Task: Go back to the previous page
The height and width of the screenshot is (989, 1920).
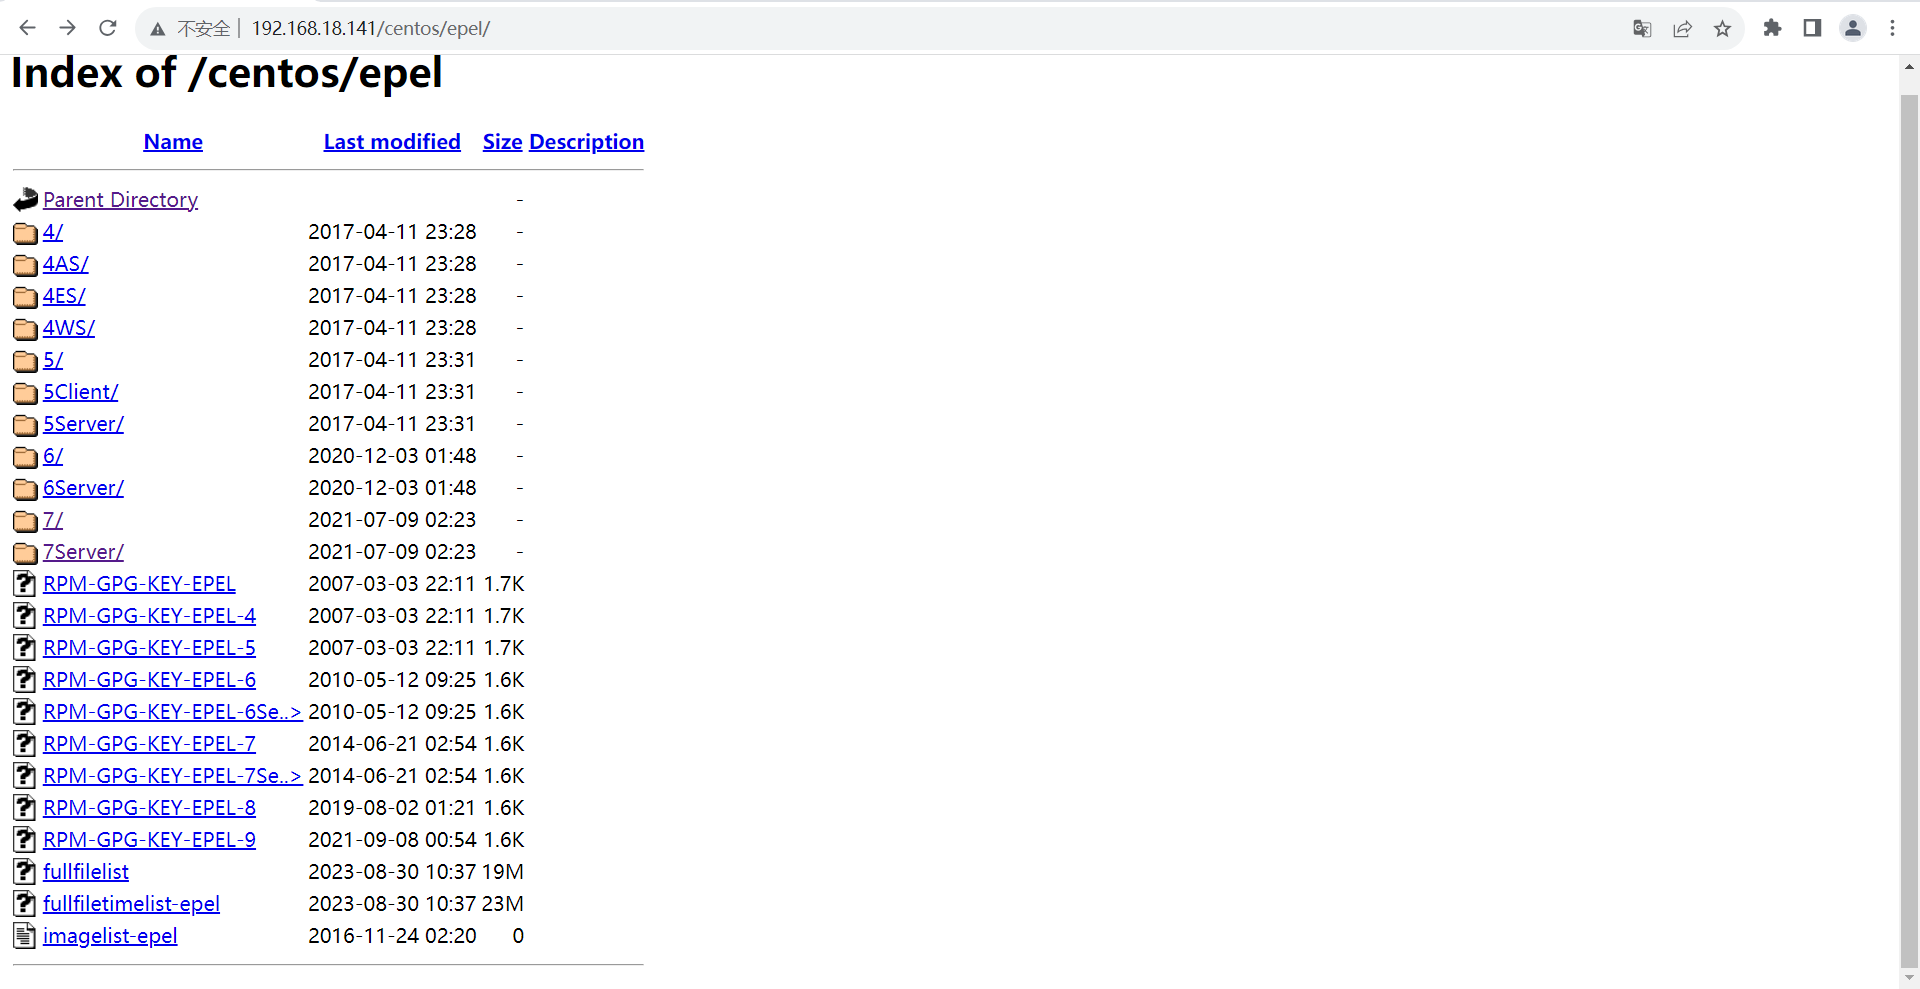Action: 27,28
